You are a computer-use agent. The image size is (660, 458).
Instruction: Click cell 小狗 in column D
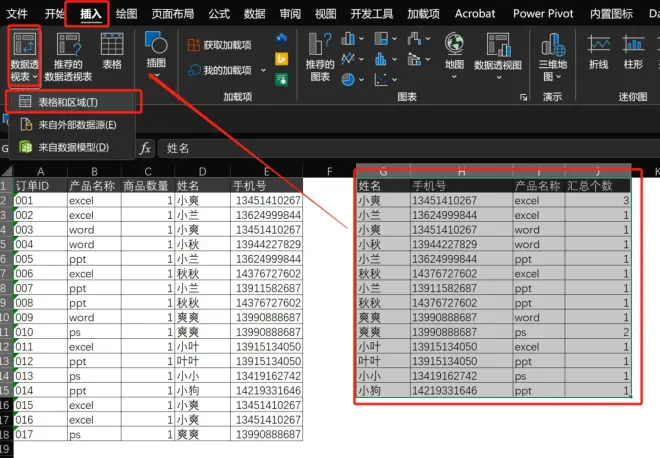(x=202, y=391)
